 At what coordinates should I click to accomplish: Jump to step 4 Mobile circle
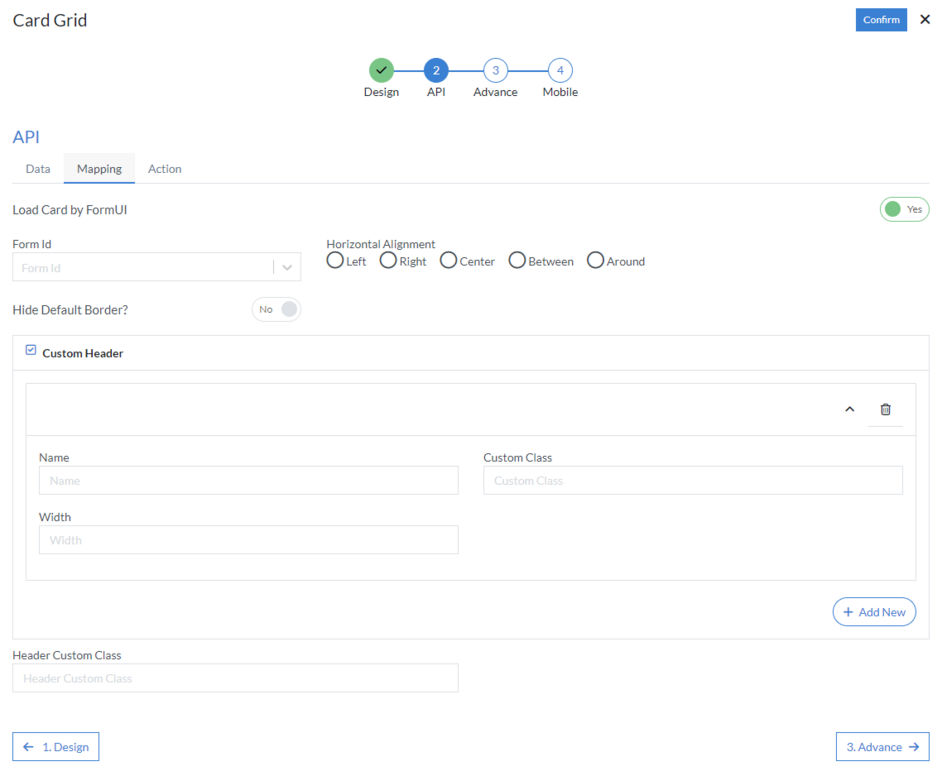pyautogui.click(x=560, y=70)
